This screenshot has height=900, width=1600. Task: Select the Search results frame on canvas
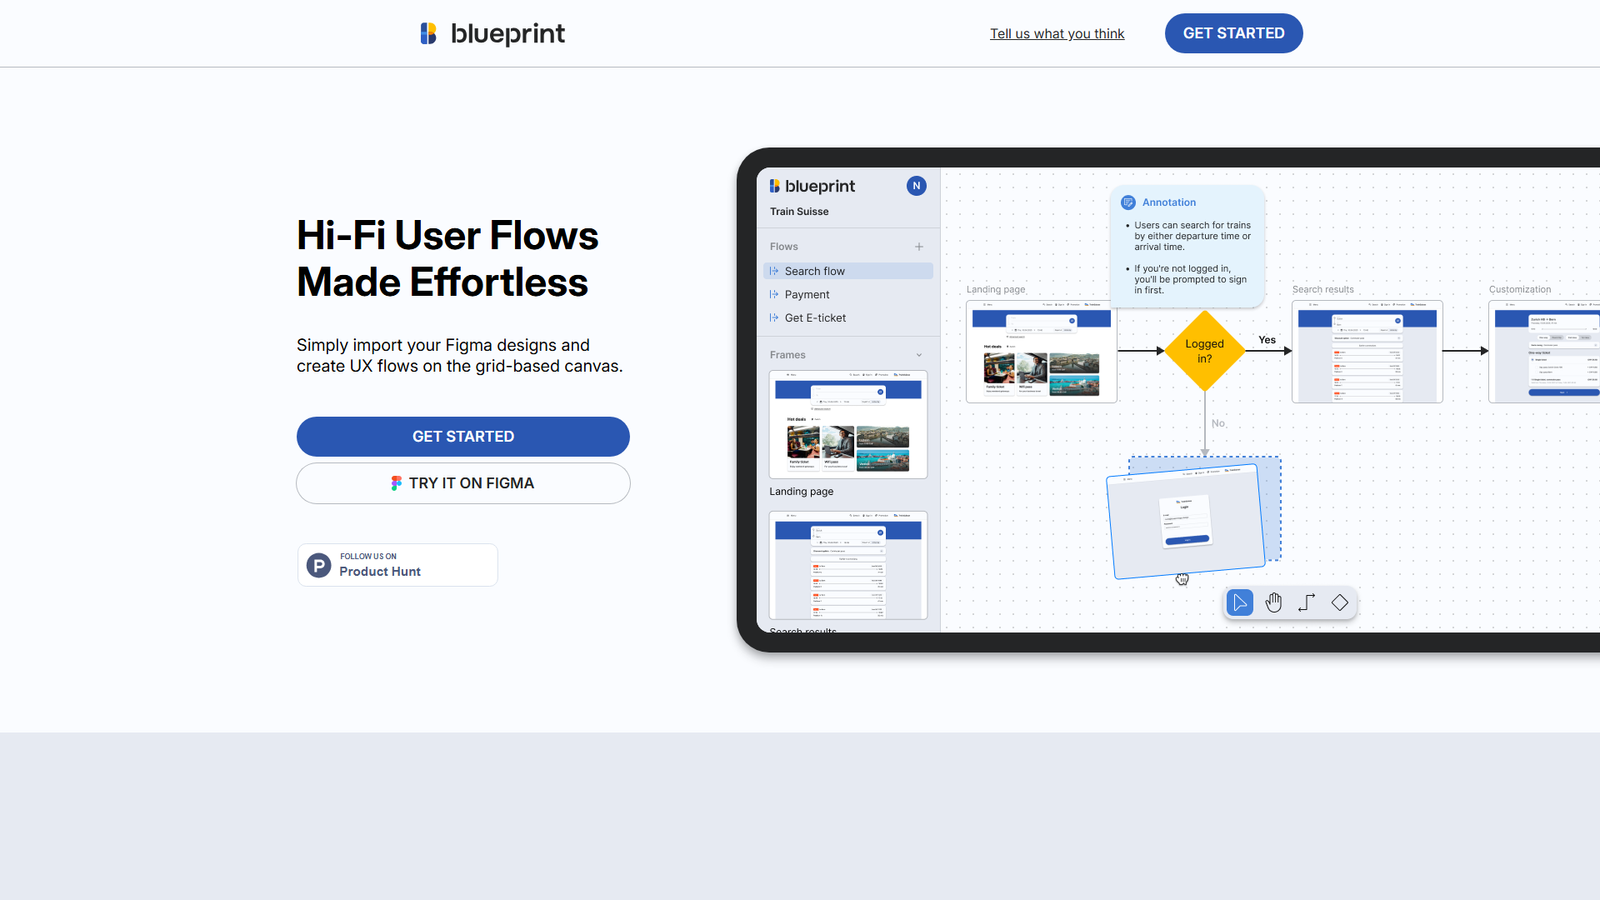(x=1367, y=352)
